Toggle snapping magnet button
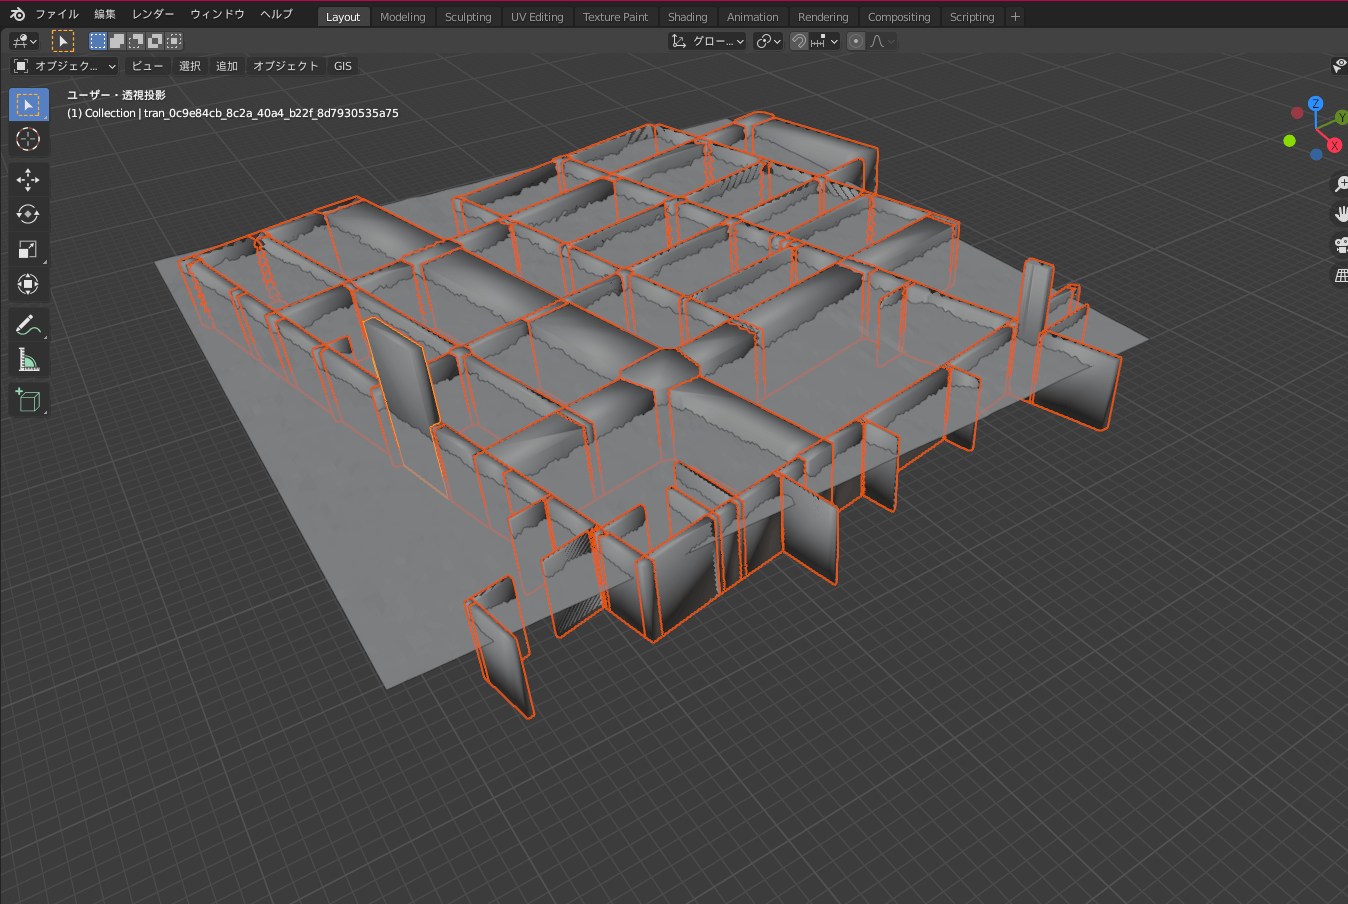This screenshot has width=1348, height=904. tap(799, 41)
